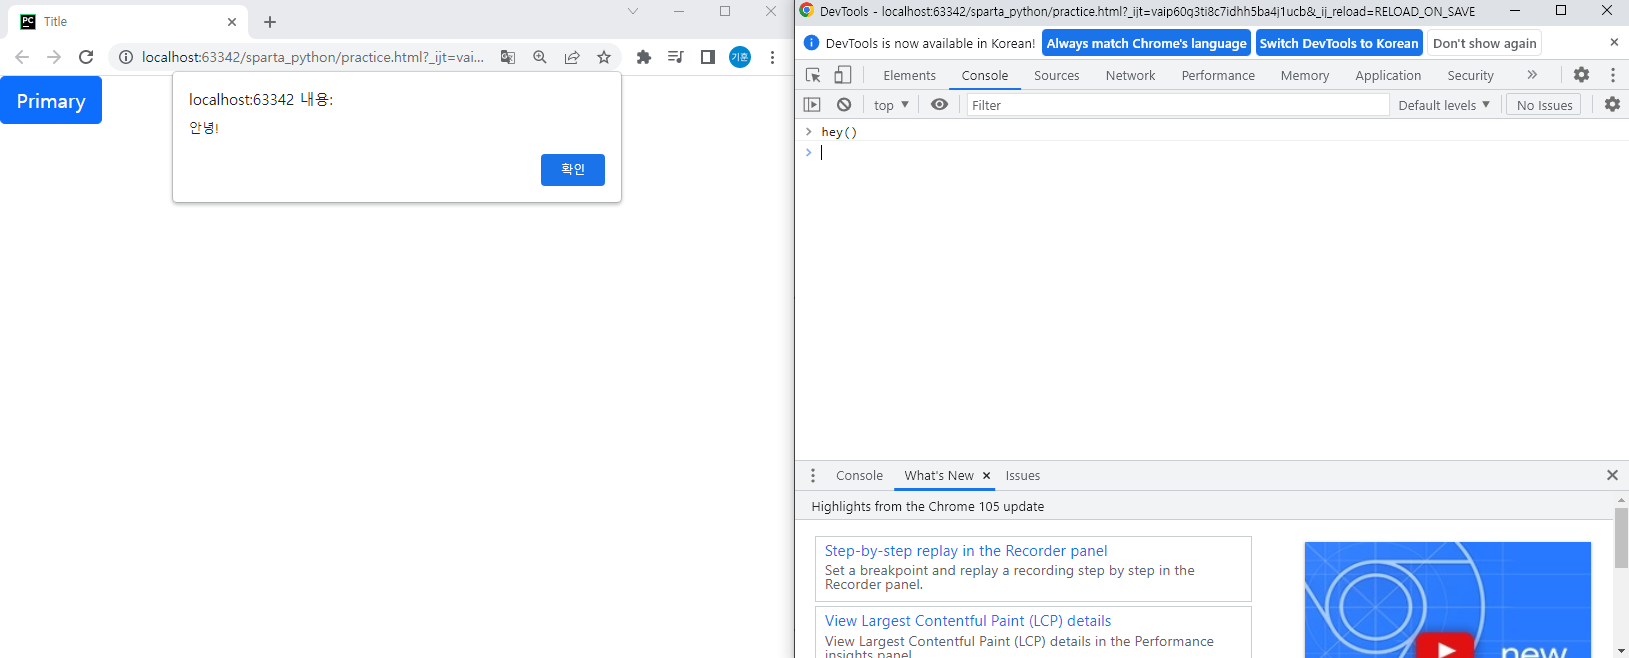Select the Title browser tab

pos(128,22)
